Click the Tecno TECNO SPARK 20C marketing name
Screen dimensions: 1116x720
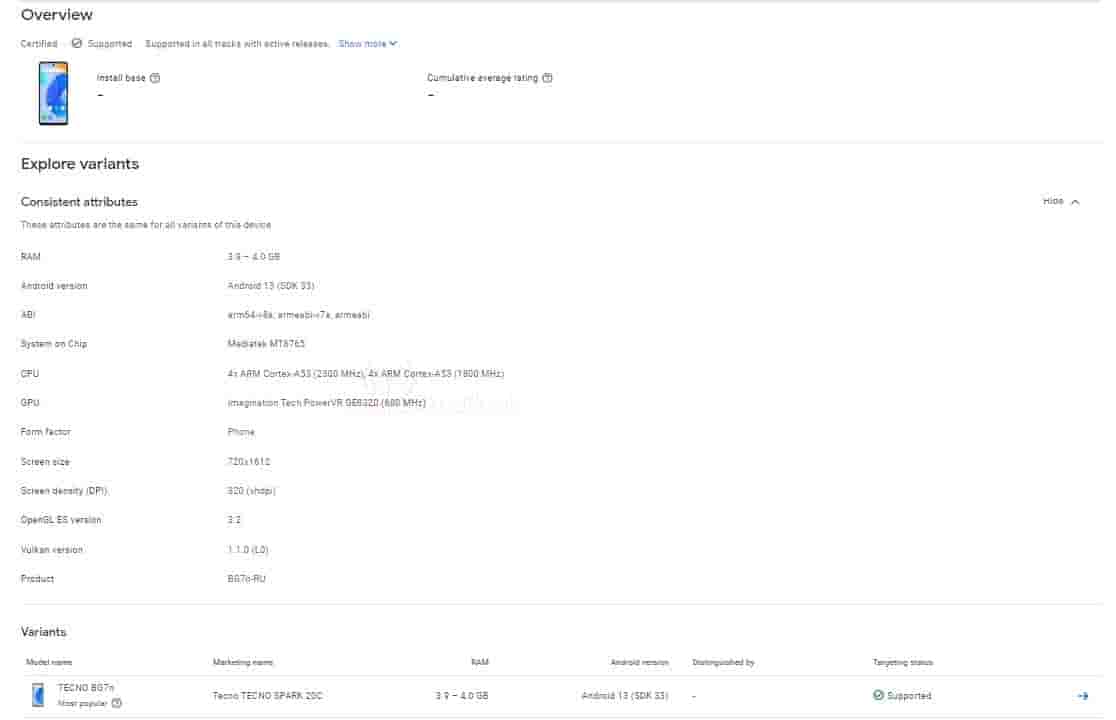267,695
